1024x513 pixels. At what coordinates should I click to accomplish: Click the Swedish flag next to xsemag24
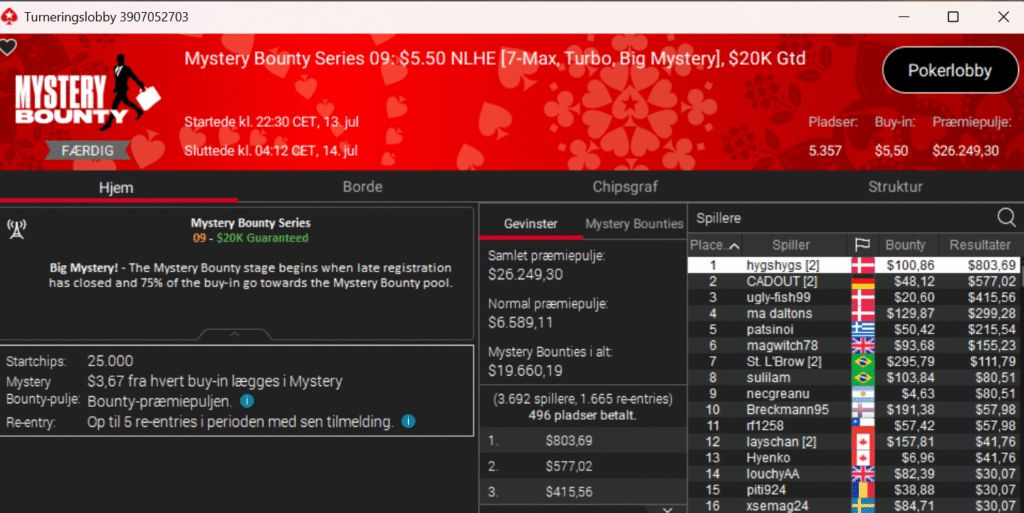tap(863, 506)
